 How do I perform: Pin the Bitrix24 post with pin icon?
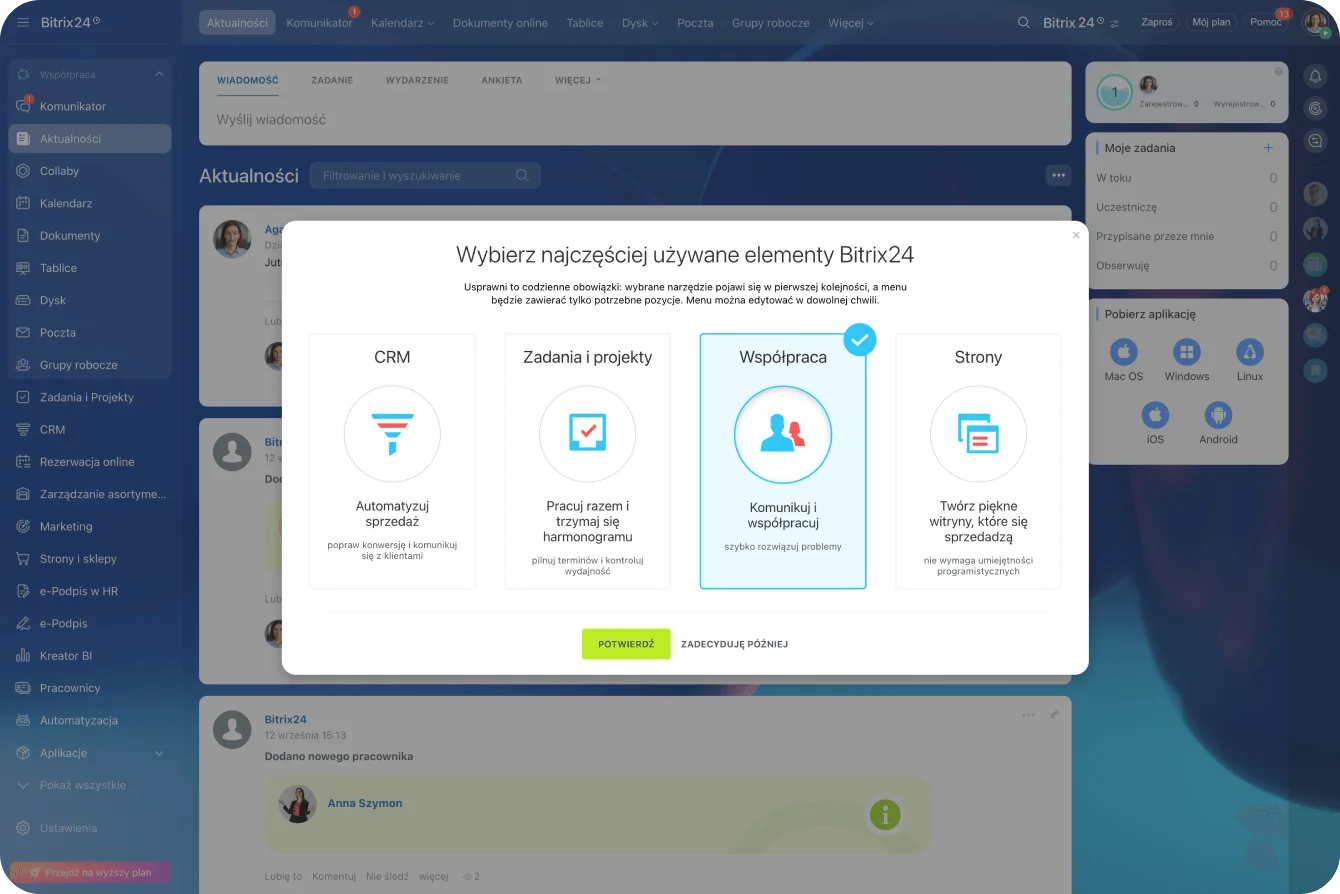(x=1053, y=715)
